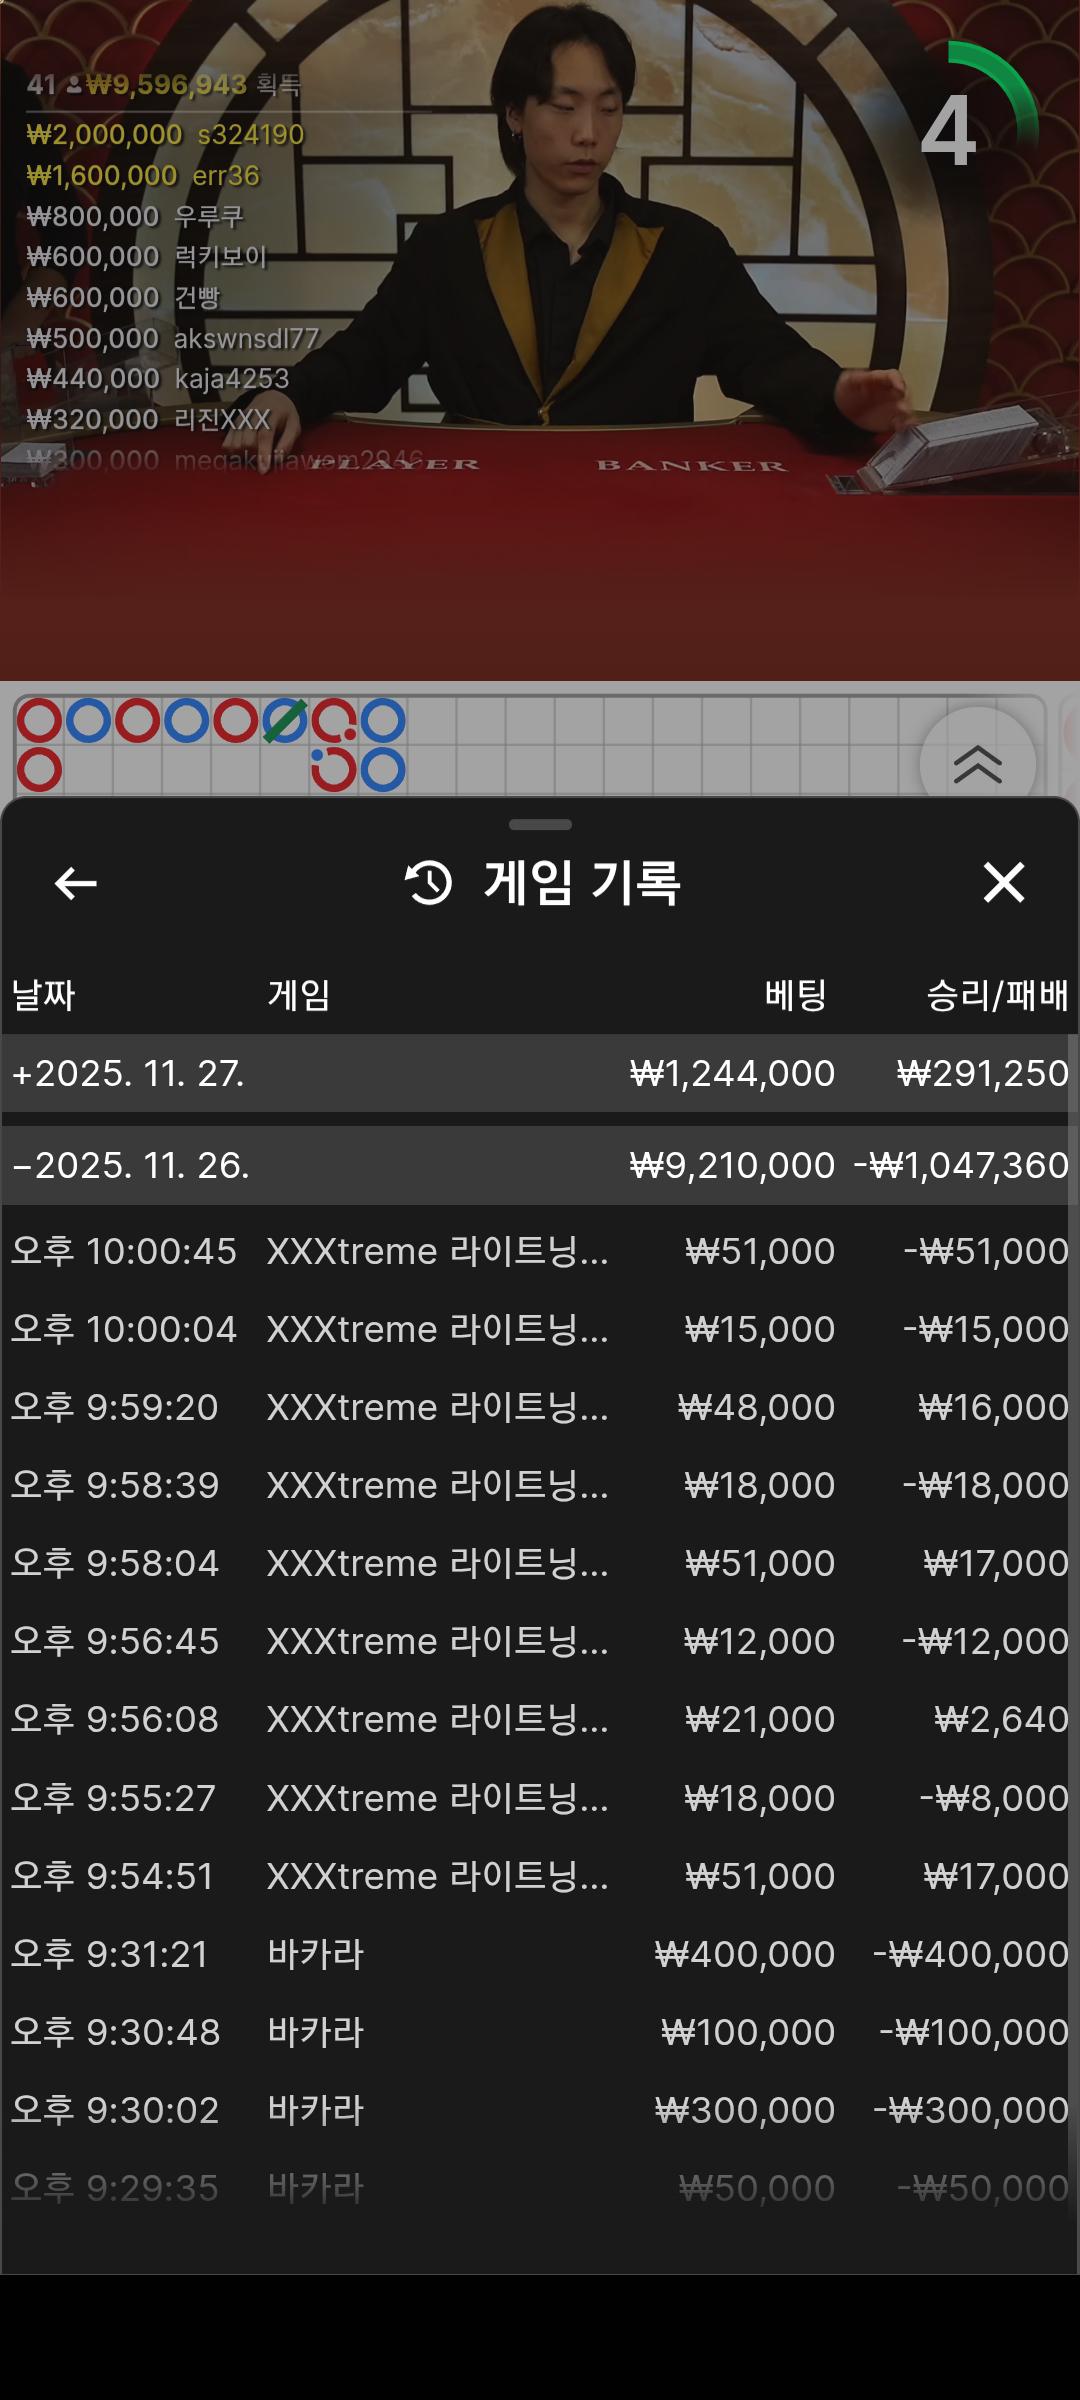Open the 오후 10:00:45 XXXtreme game record
This screenshot has width=1080, height=2400.
pyautogui.click(x=540, y=1251)
